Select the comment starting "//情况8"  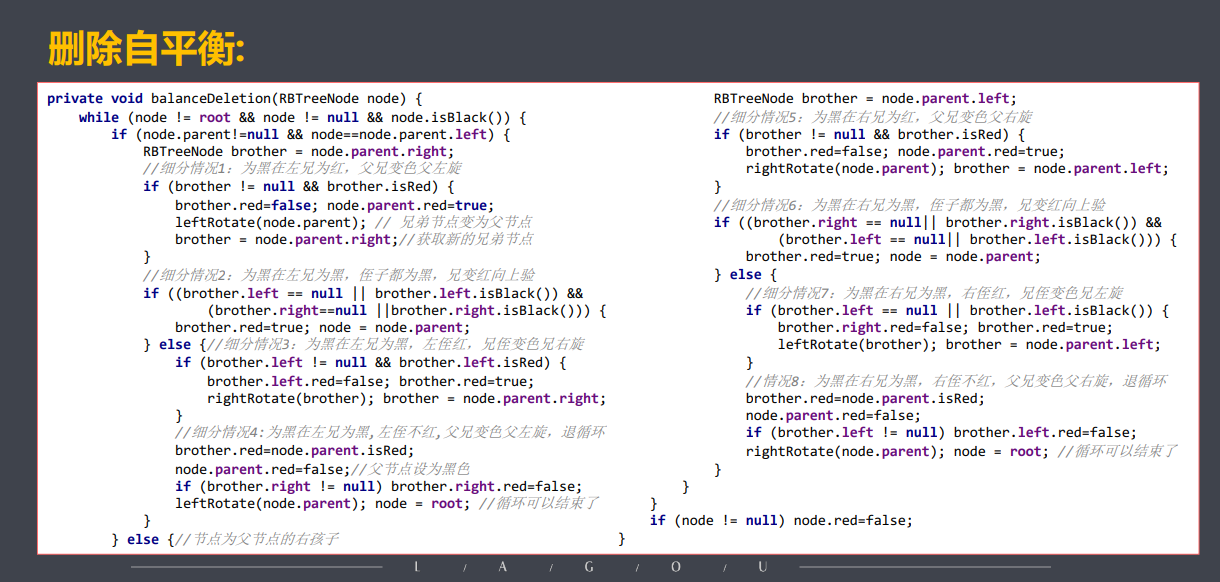pos(956,381)
